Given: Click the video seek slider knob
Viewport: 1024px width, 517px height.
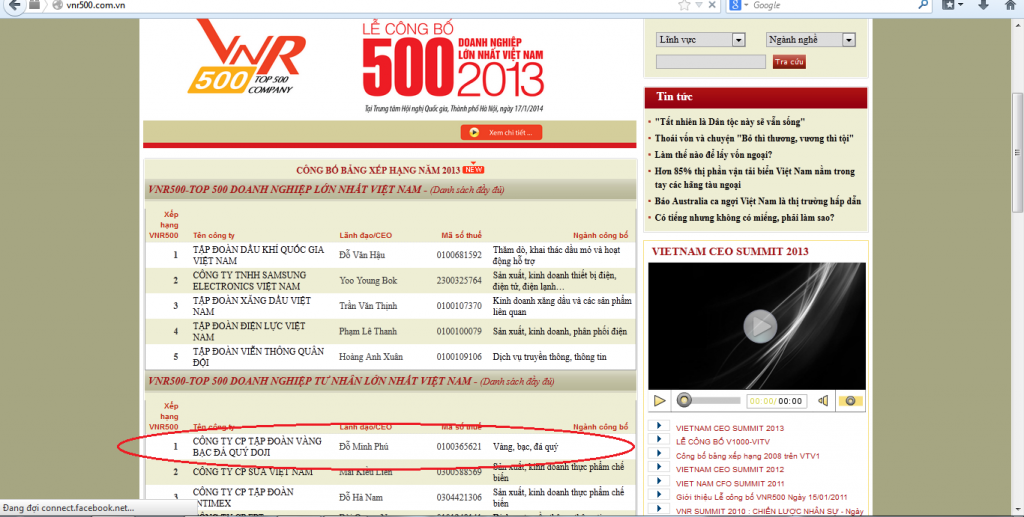Looking at the screenshot, I should pos(684,400).
